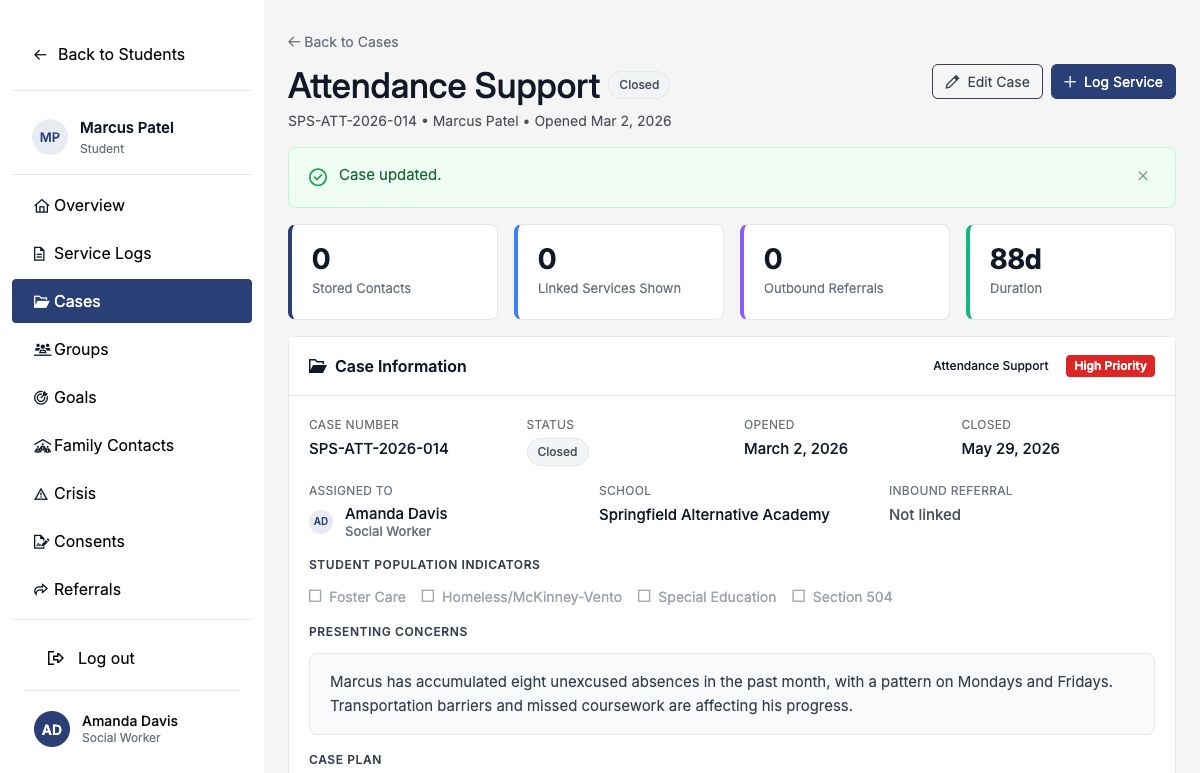Click the Attendance Support page title
Viewport: 1200px width, 773px height.
tap(444, 86)
